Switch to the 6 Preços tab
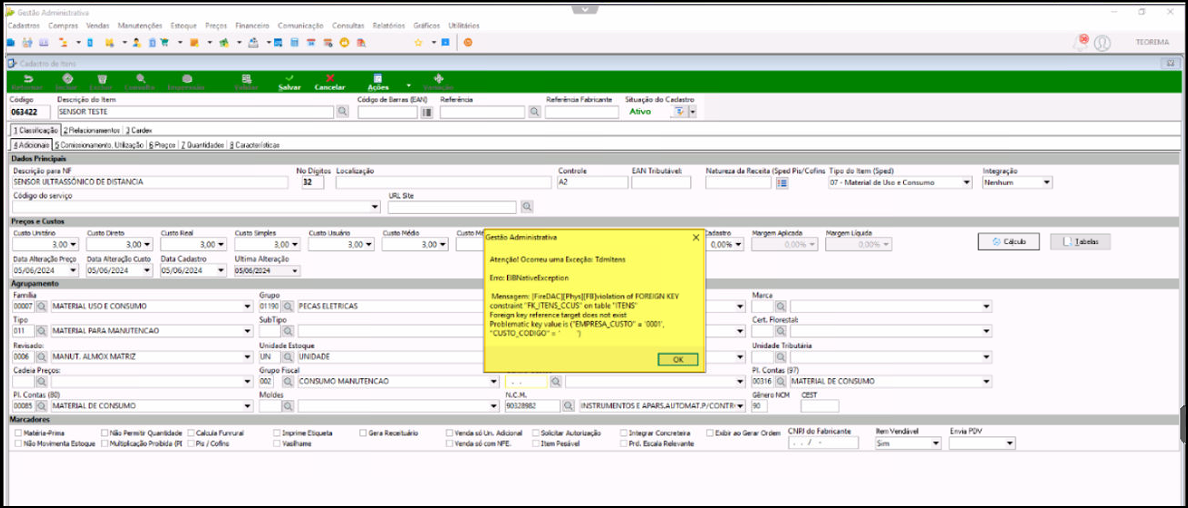The image size is (1188, 508). [x=162, y=144]
